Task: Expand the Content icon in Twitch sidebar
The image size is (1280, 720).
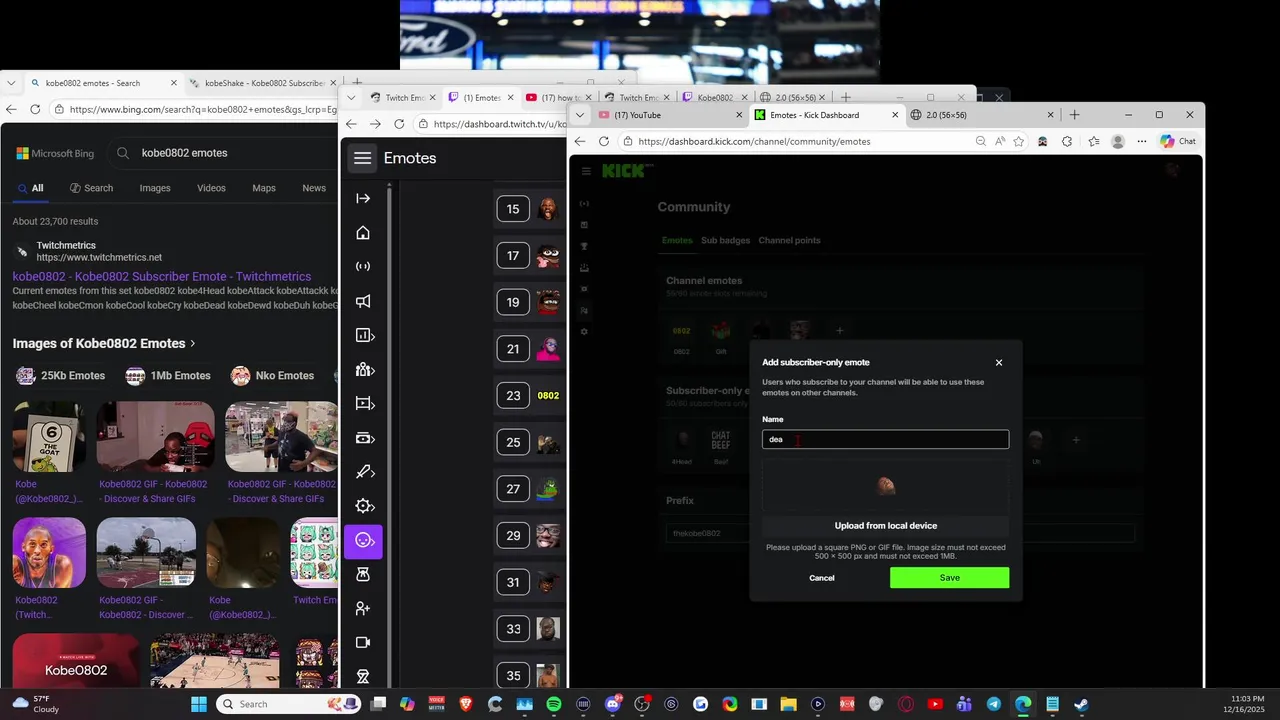Action: (364, 404)
